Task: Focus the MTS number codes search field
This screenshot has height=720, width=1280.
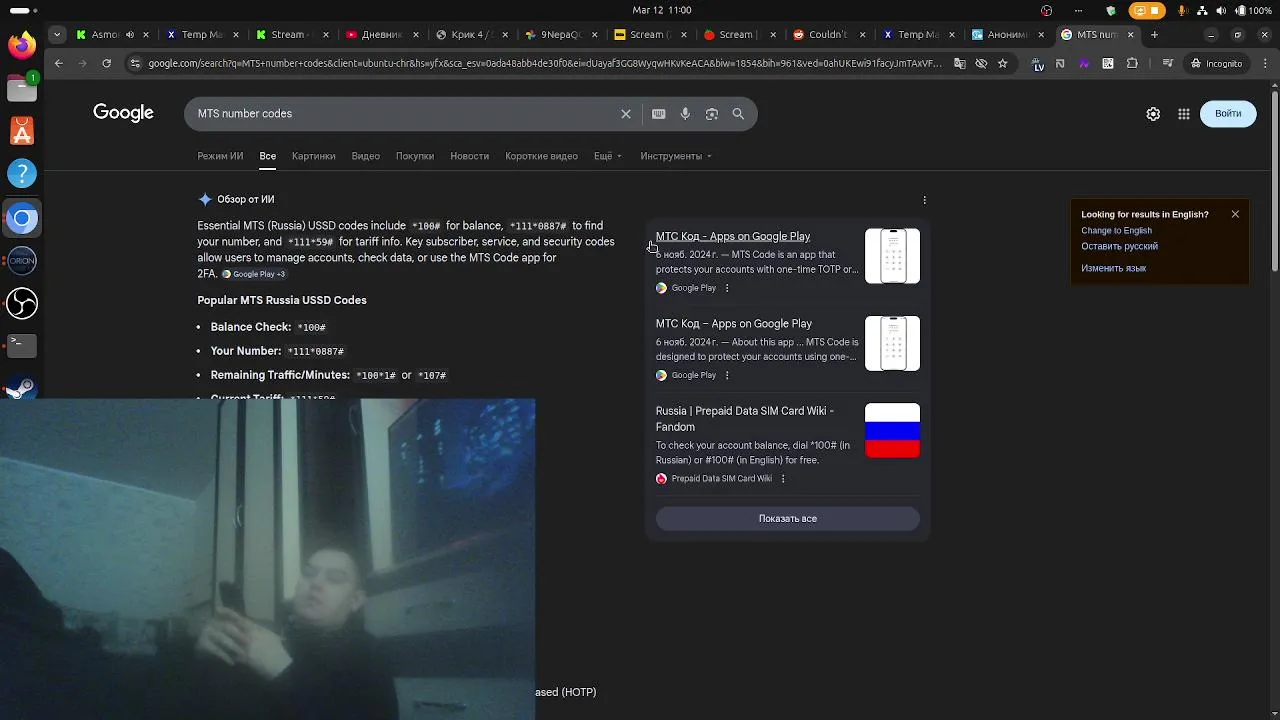Action: pos(405,114)
